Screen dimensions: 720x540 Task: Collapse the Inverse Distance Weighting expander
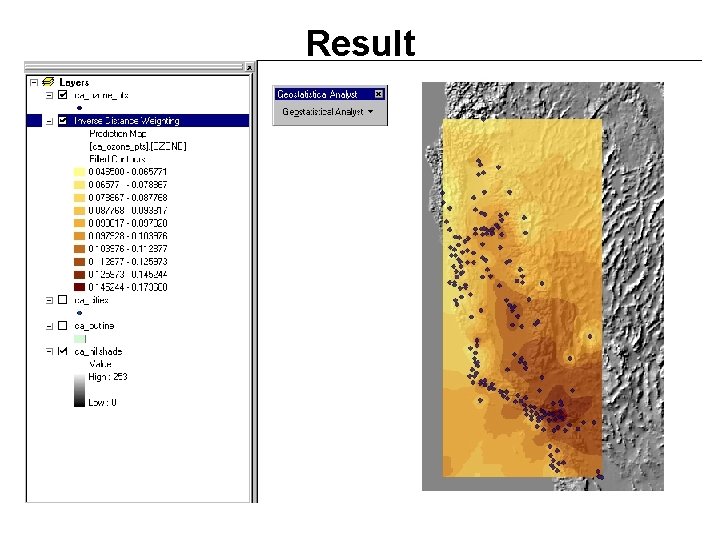click(x=50, y=121)
